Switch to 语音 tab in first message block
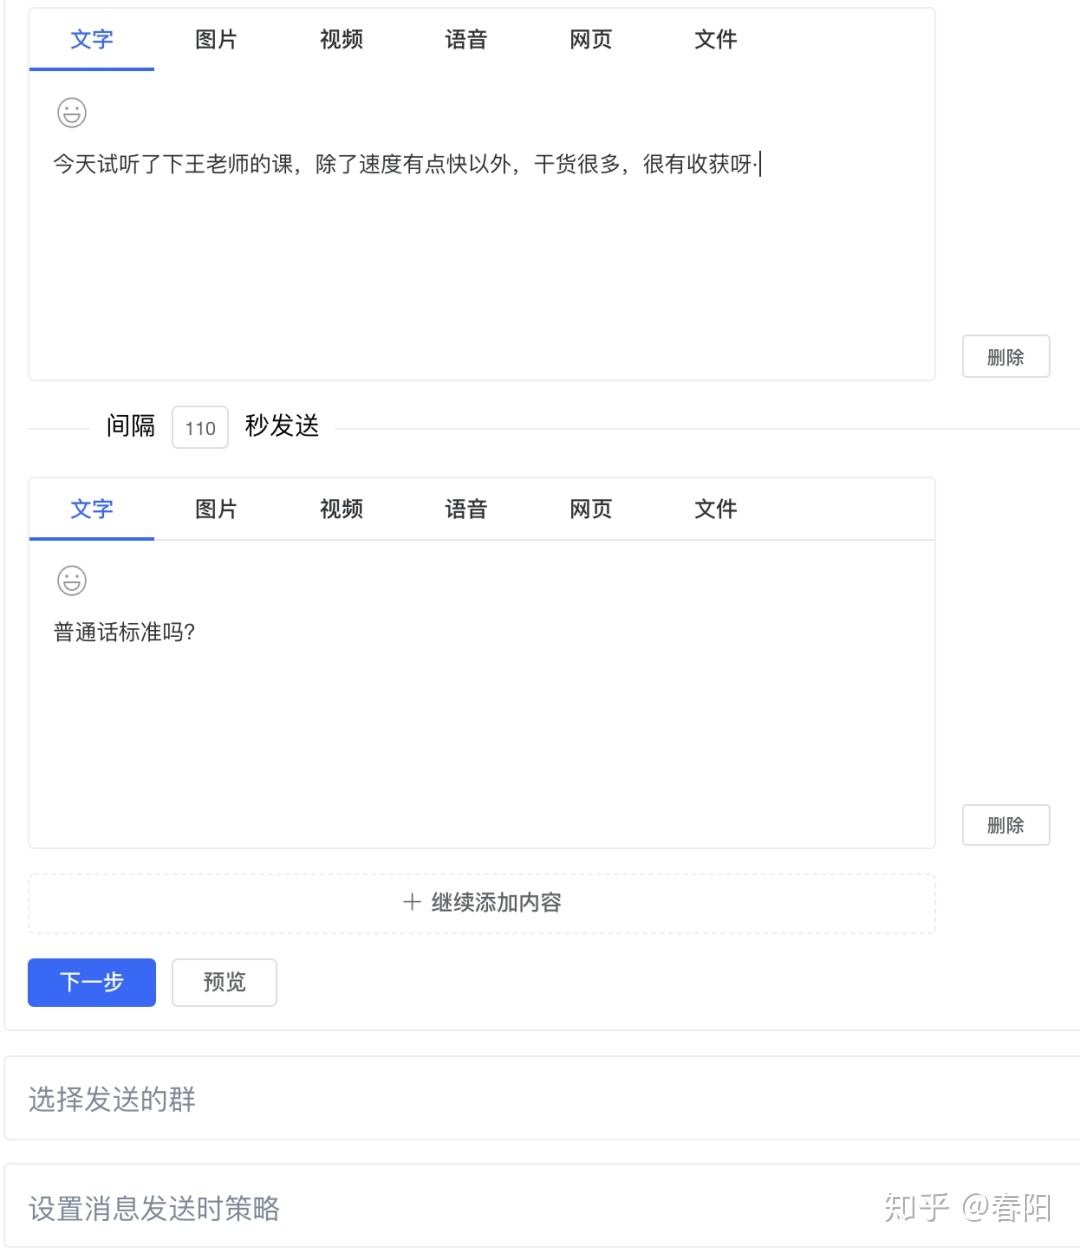1080x1253 pixels. point(466,40)
